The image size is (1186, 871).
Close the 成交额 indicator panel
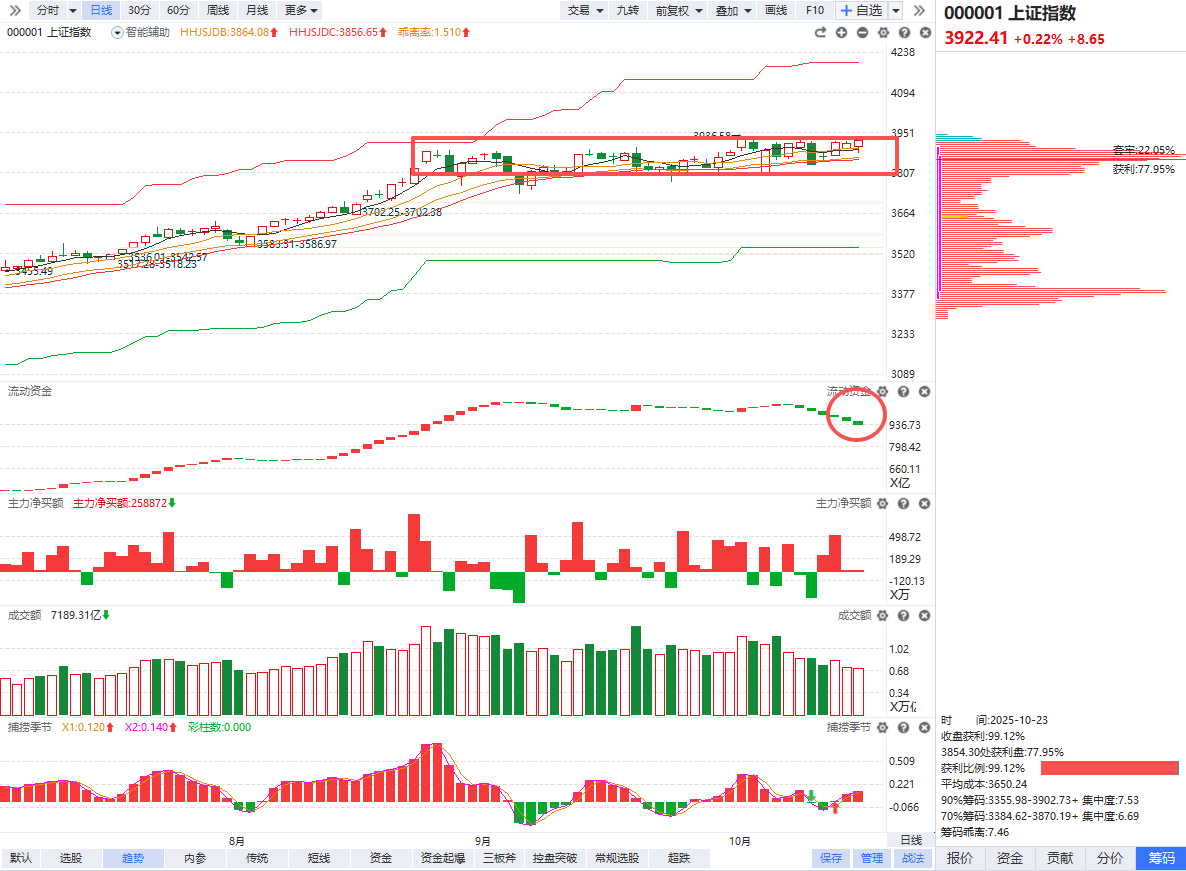(x=924, y=615)
